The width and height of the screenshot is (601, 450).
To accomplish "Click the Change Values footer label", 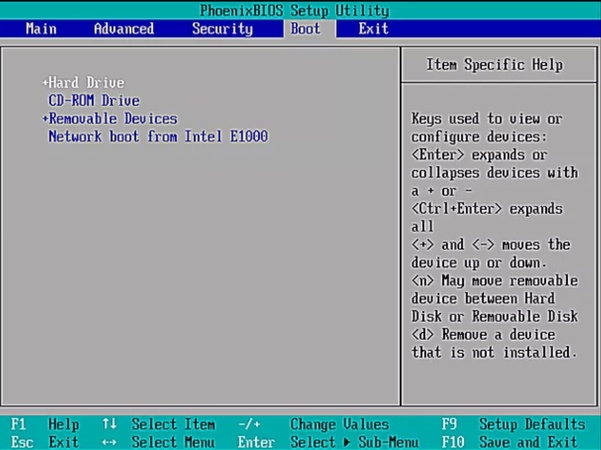I will (x=340, y=424).
